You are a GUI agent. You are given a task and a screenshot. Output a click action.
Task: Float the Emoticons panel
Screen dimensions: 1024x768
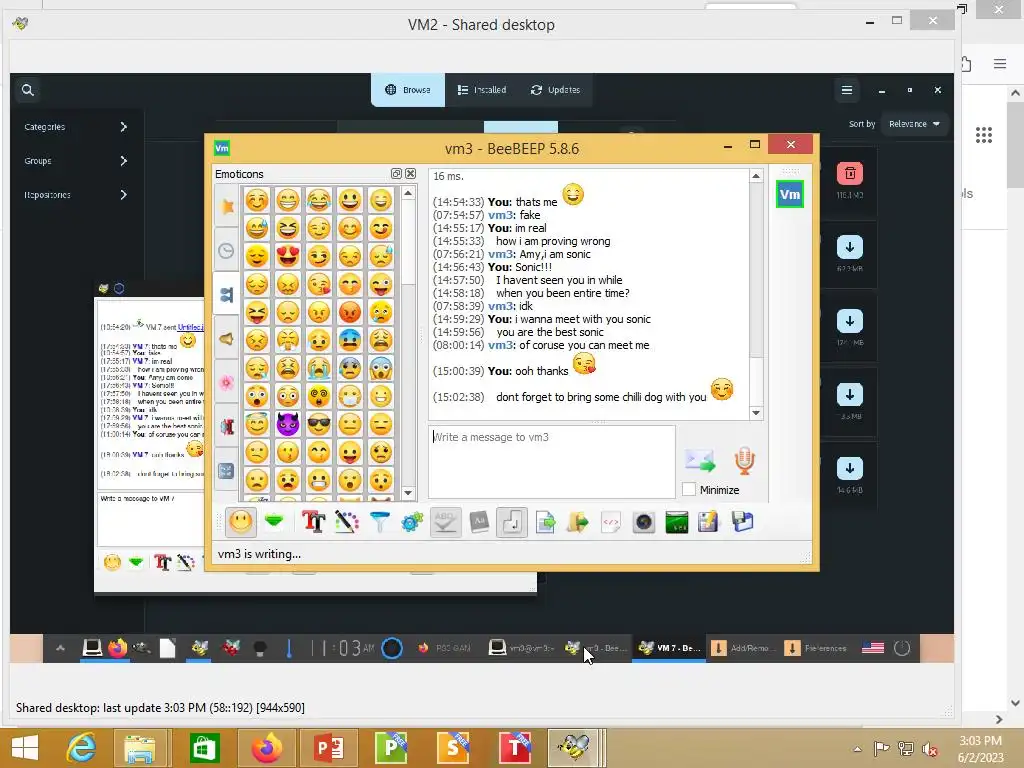coord(396,173)
